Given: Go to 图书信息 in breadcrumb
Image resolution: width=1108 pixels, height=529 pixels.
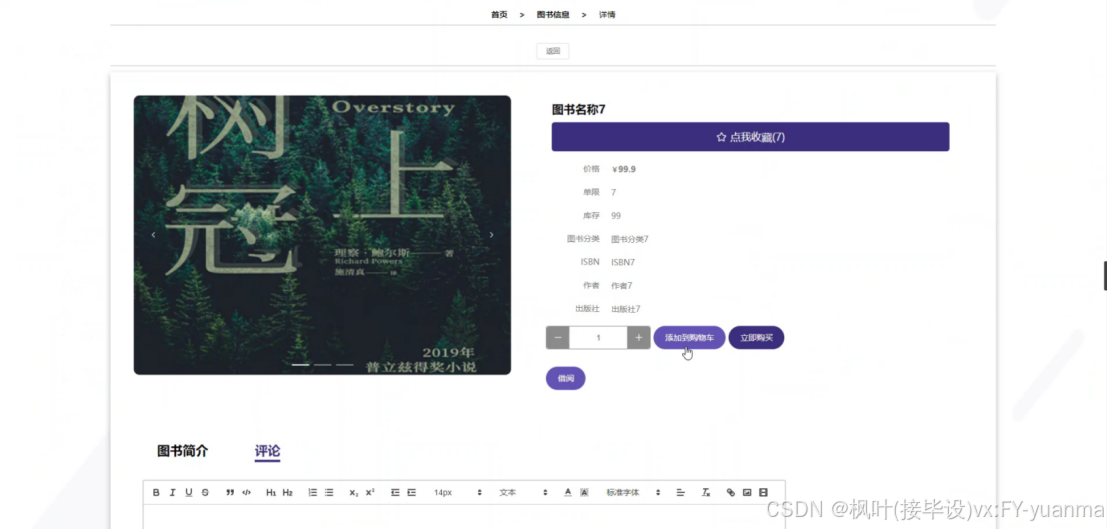Looking at the screenshot, I should pyautogui.click(x=553, y=14).
